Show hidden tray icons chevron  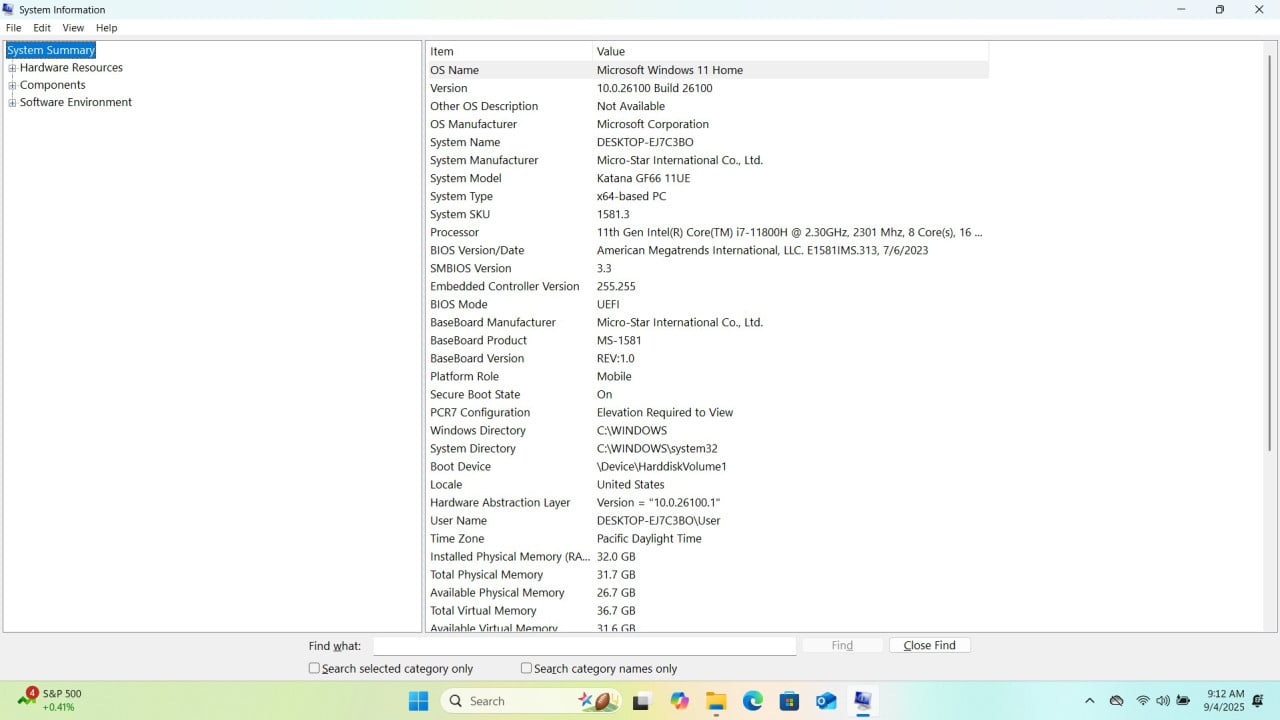click(1090, 701)
